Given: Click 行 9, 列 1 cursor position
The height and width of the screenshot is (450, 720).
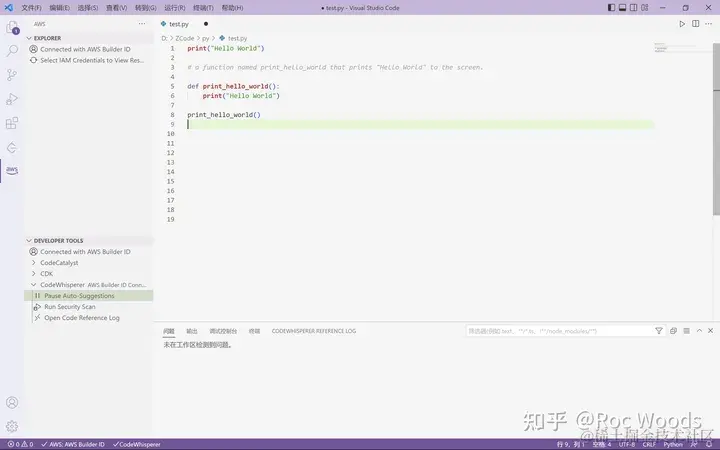Looking at the screenshot, I should pos(571,444).
